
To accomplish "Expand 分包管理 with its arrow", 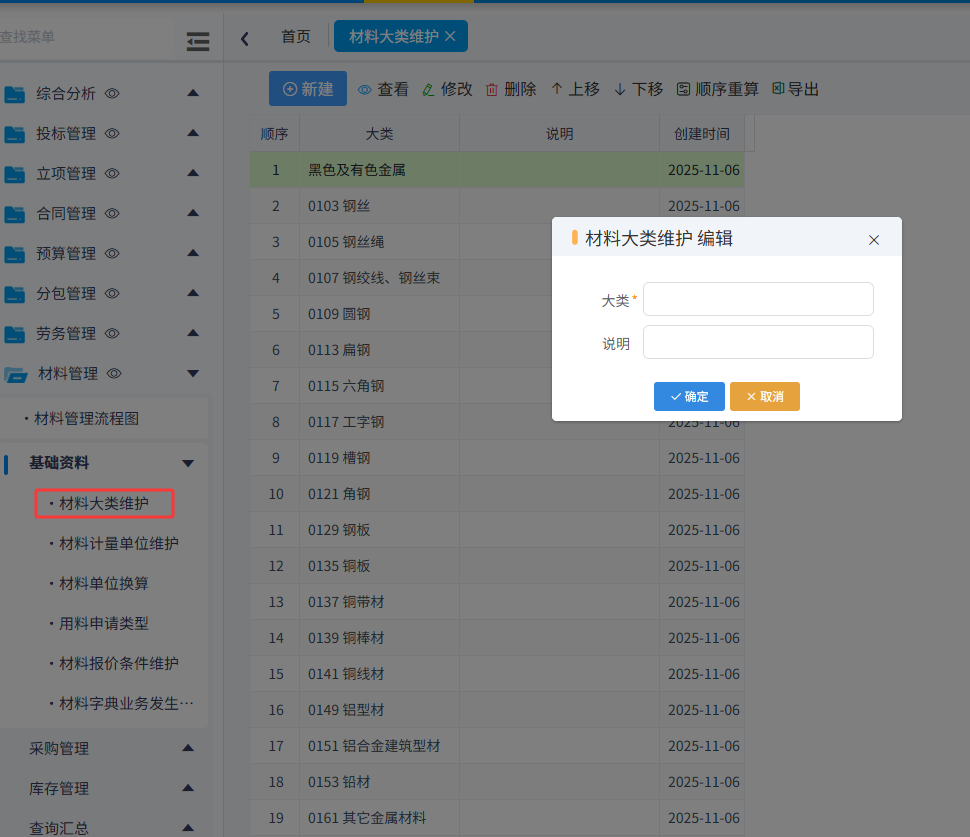I will tap(193, 293).
